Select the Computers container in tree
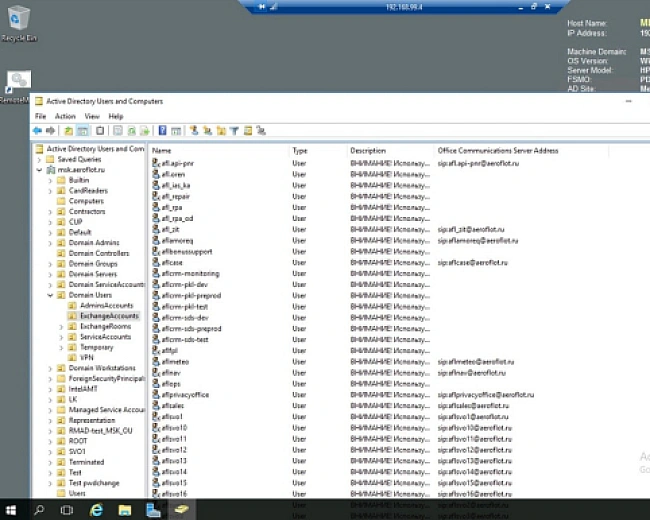Screen dimensions: 650x520 tap(86, 201)
